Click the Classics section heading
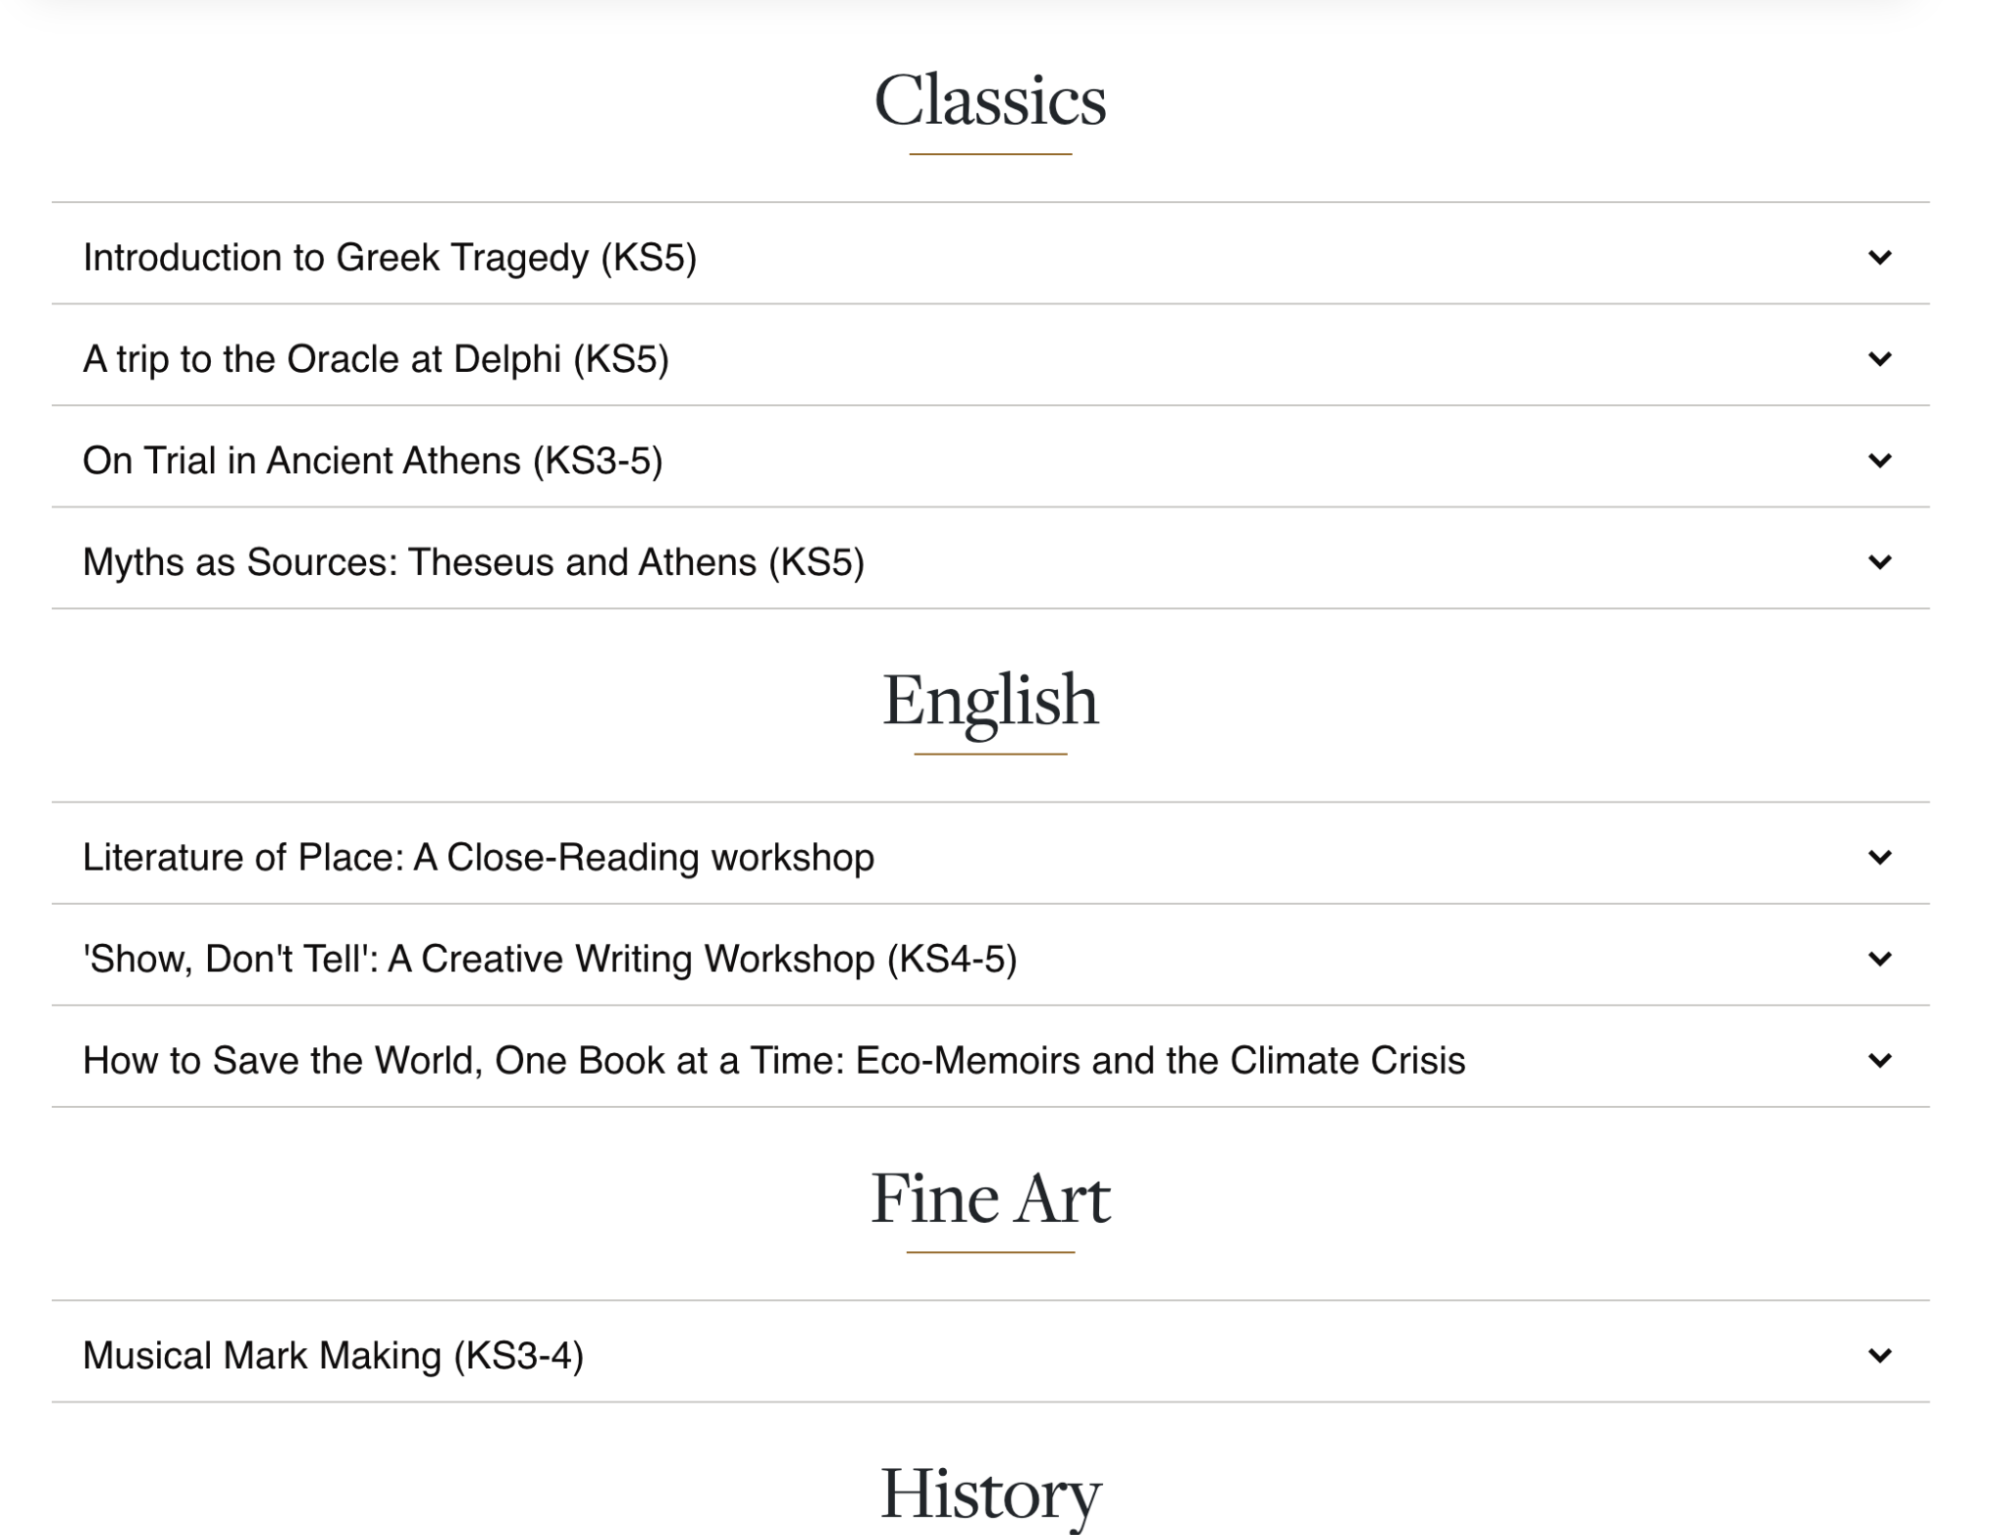The height and width of the screenshot is (1536, 1999). click(990, 101)
